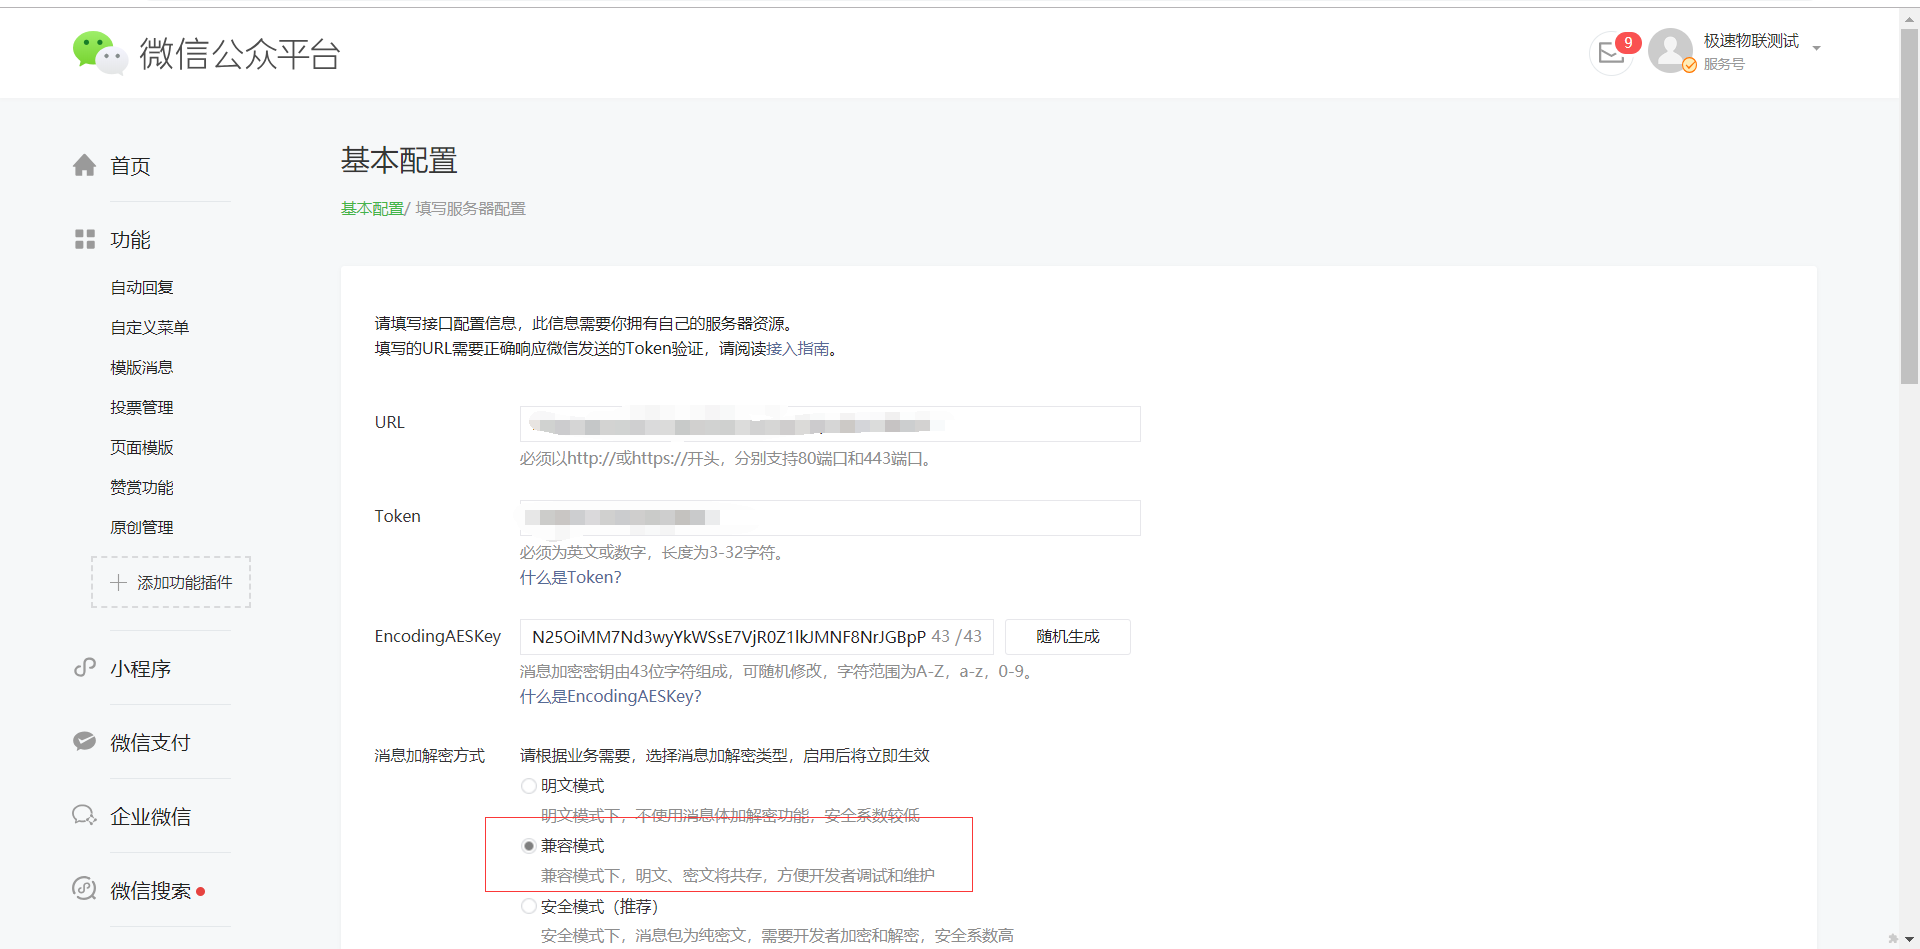Click the page vertical scrollbar thumb
Viewport: 1920px width, 949px height.
tap(1909, 205)
